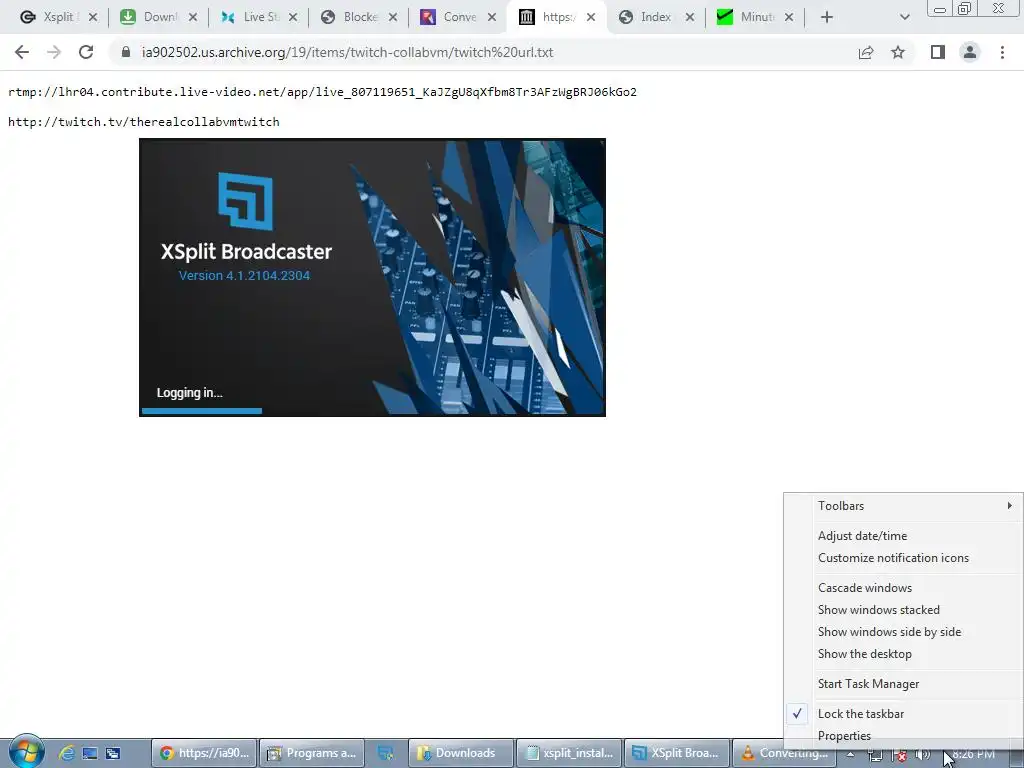Reload the current page
The height and width of the screenshot is (768, 1024).
click(x=86, y=52)
